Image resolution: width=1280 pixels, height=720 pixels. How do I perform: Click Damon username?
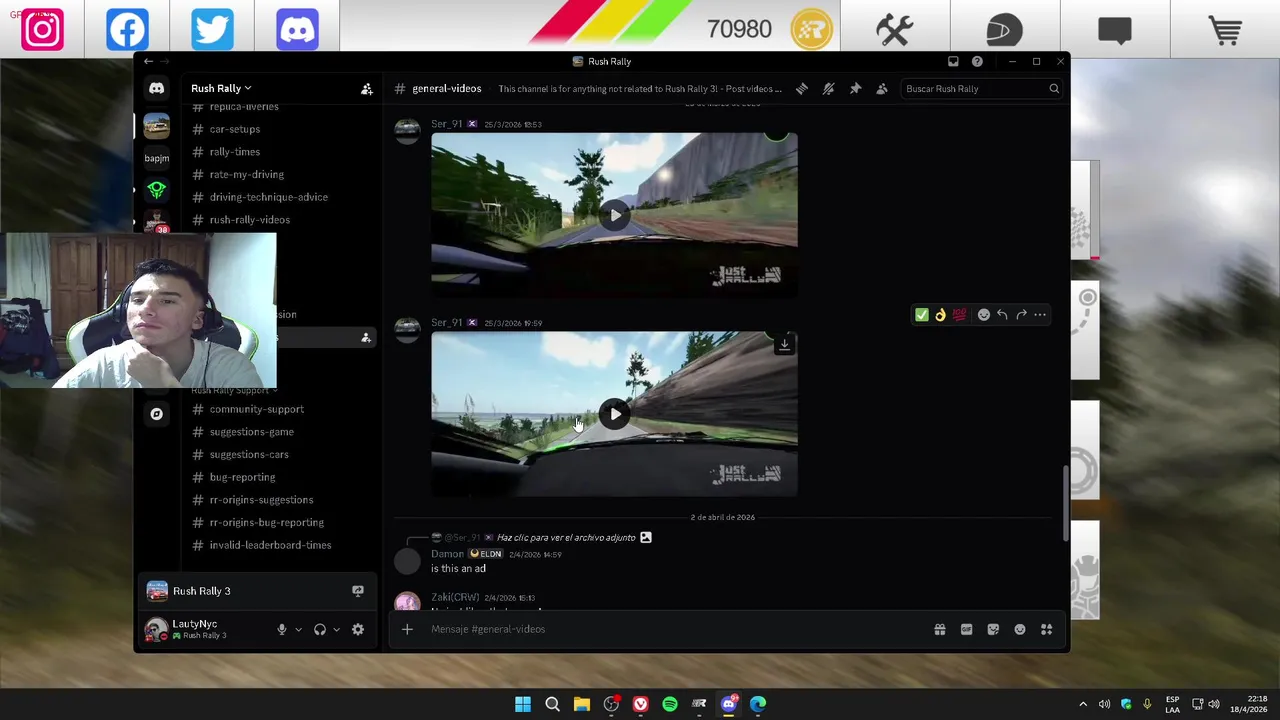(447, 554)
